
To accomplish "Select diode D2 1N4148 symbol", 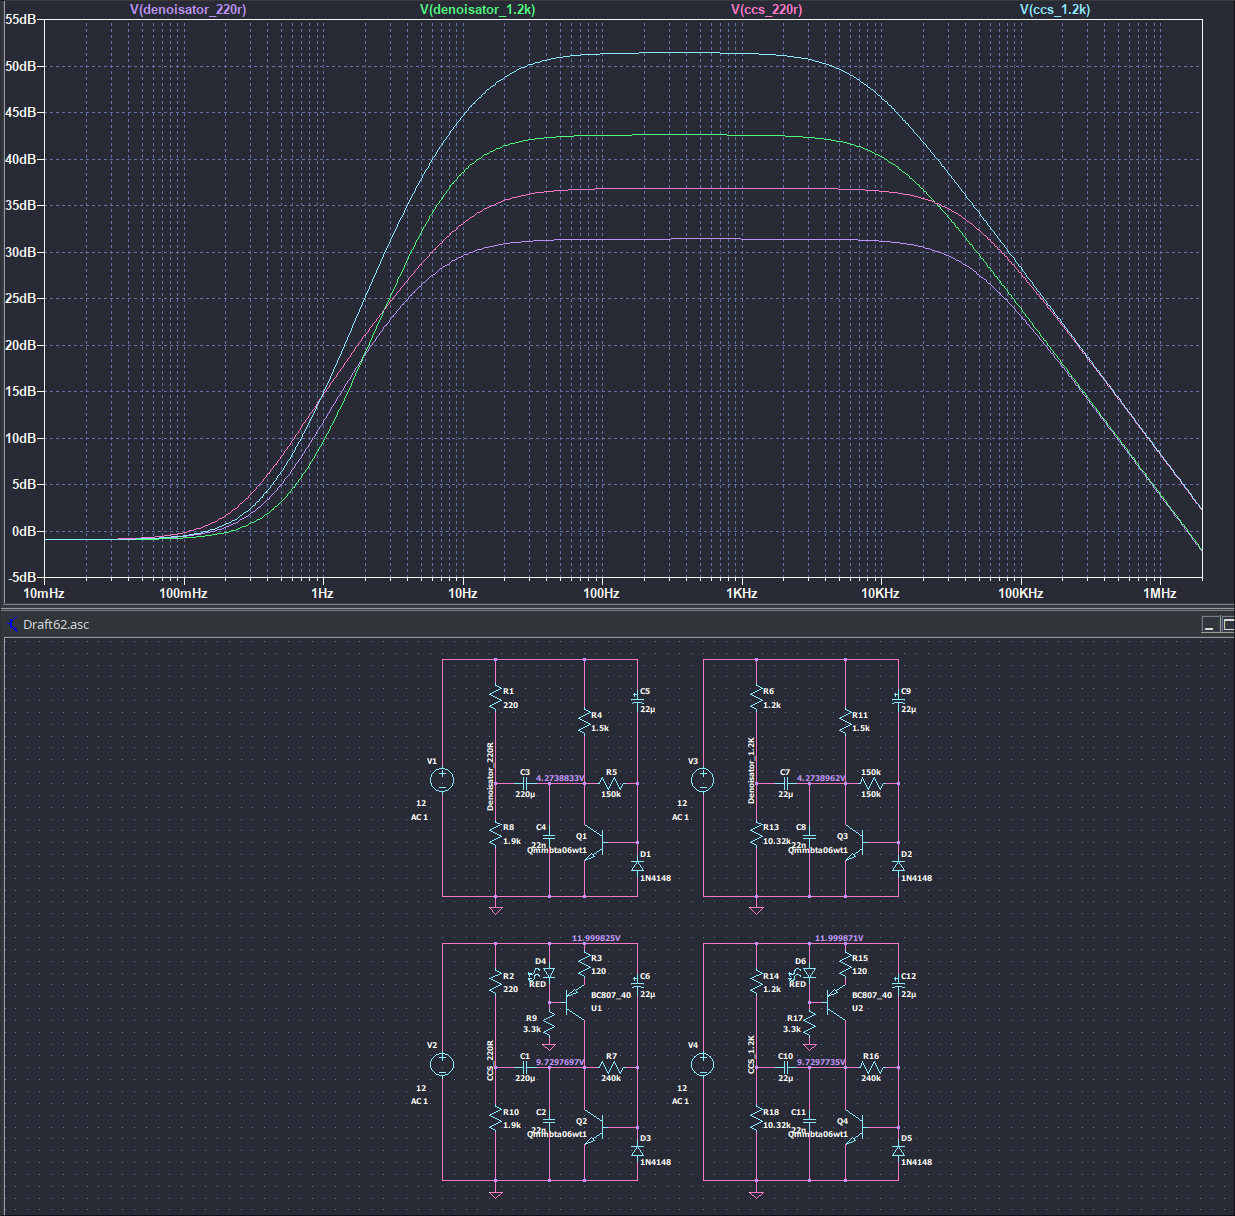I will tap(898, 866).
